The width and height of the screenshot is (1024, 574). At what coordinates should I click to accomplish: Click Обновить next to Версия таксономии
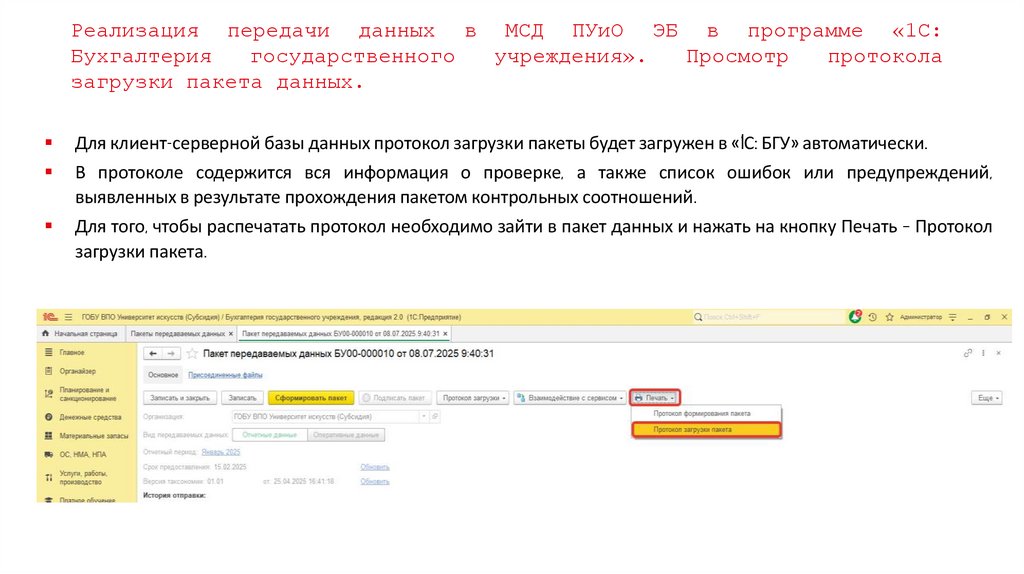(375, 481)
